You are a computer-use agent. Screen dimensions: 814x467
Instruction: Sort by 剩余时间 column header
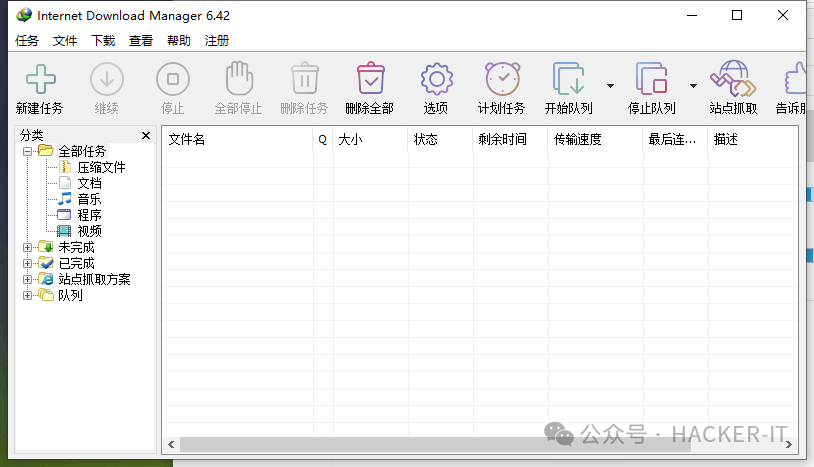(510, 139)
